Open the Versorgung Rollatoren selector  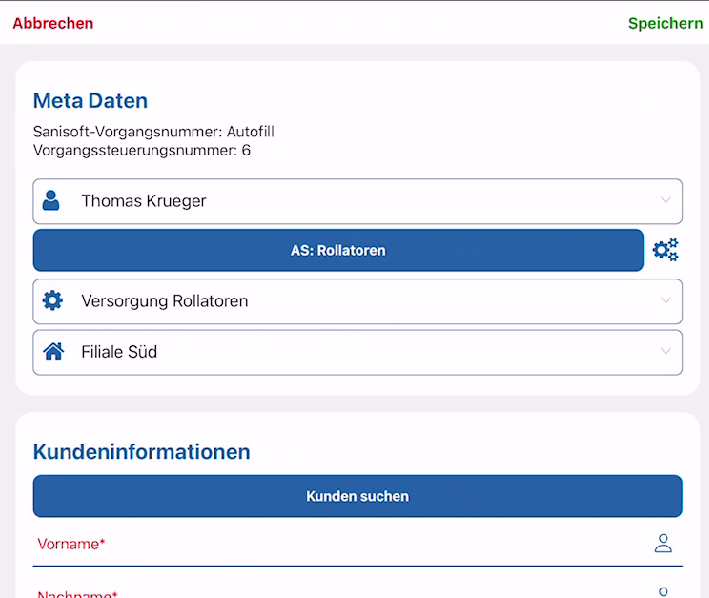(358, 301)
